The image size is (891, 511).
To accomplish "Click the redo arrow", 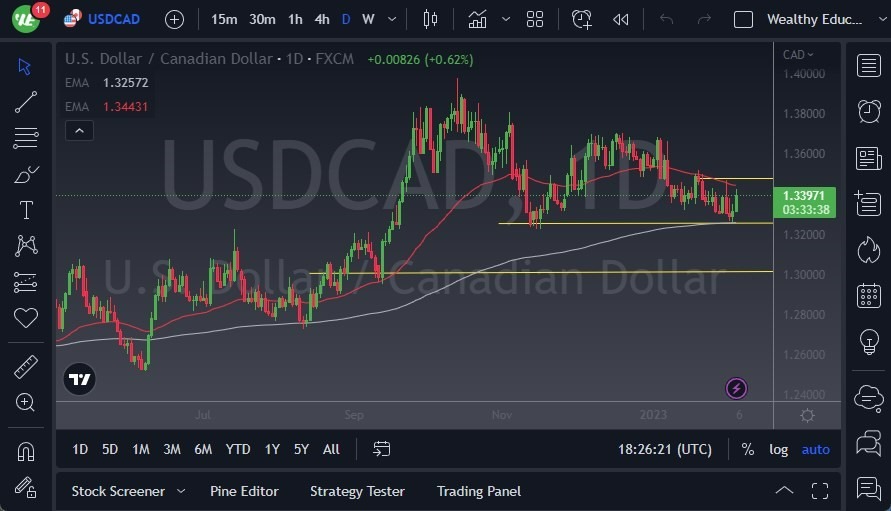I will [x=704, y=19].
